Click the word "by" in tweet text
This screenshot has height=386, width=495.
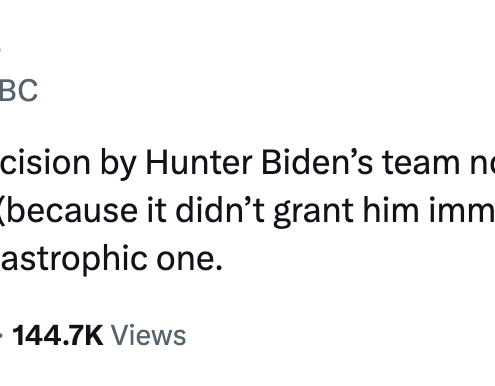[118, 165]
